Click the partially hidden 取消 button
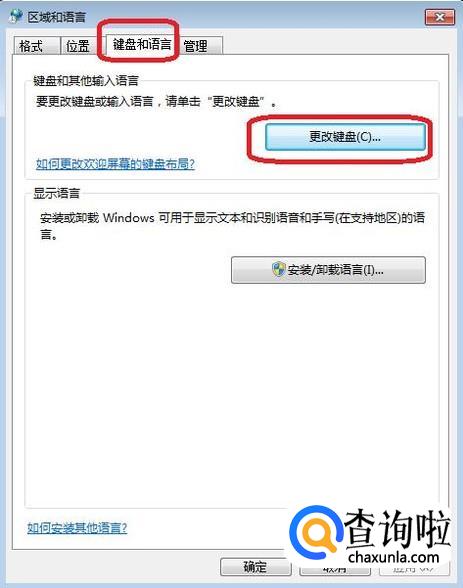Viewport: 463px width, 588px height. click(335, 570)
